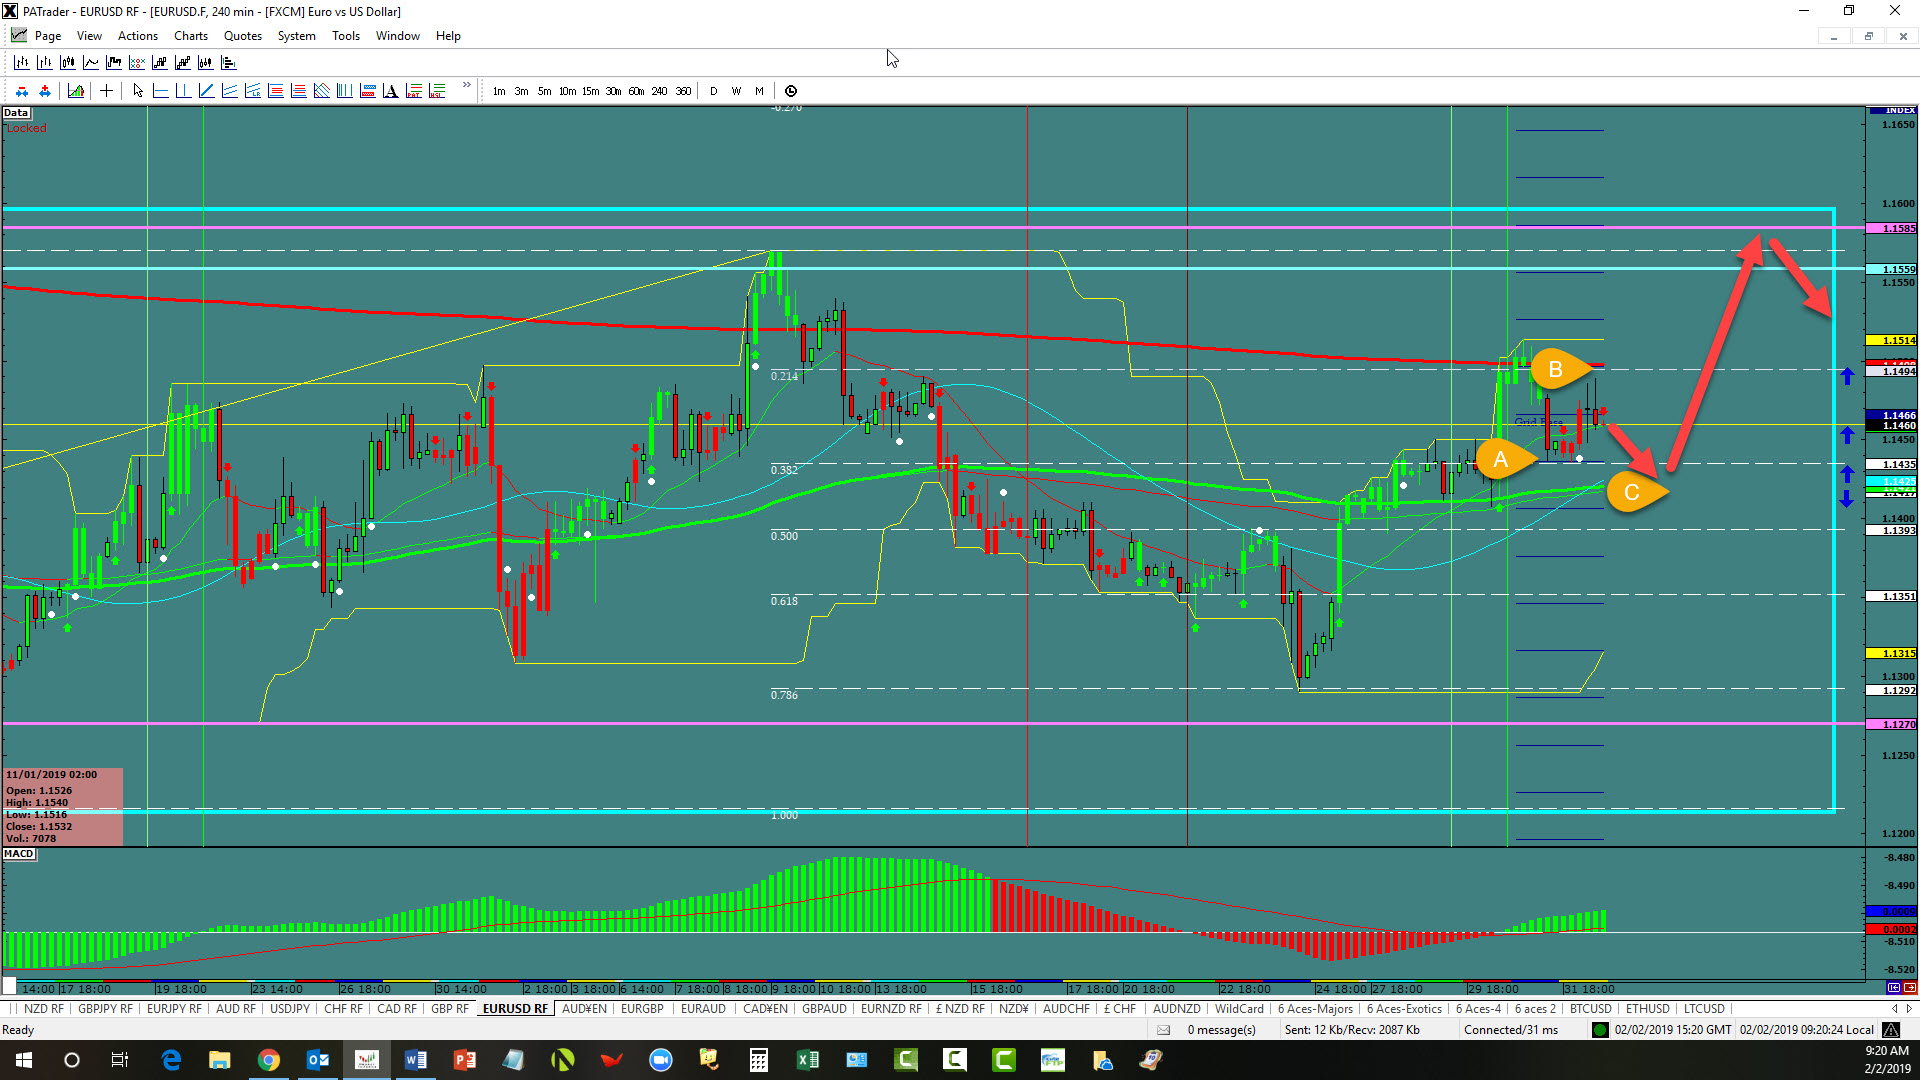Switch to AUDNZD page tab
This screenshot has height=1080, width=1920.
point(1176,1008)
